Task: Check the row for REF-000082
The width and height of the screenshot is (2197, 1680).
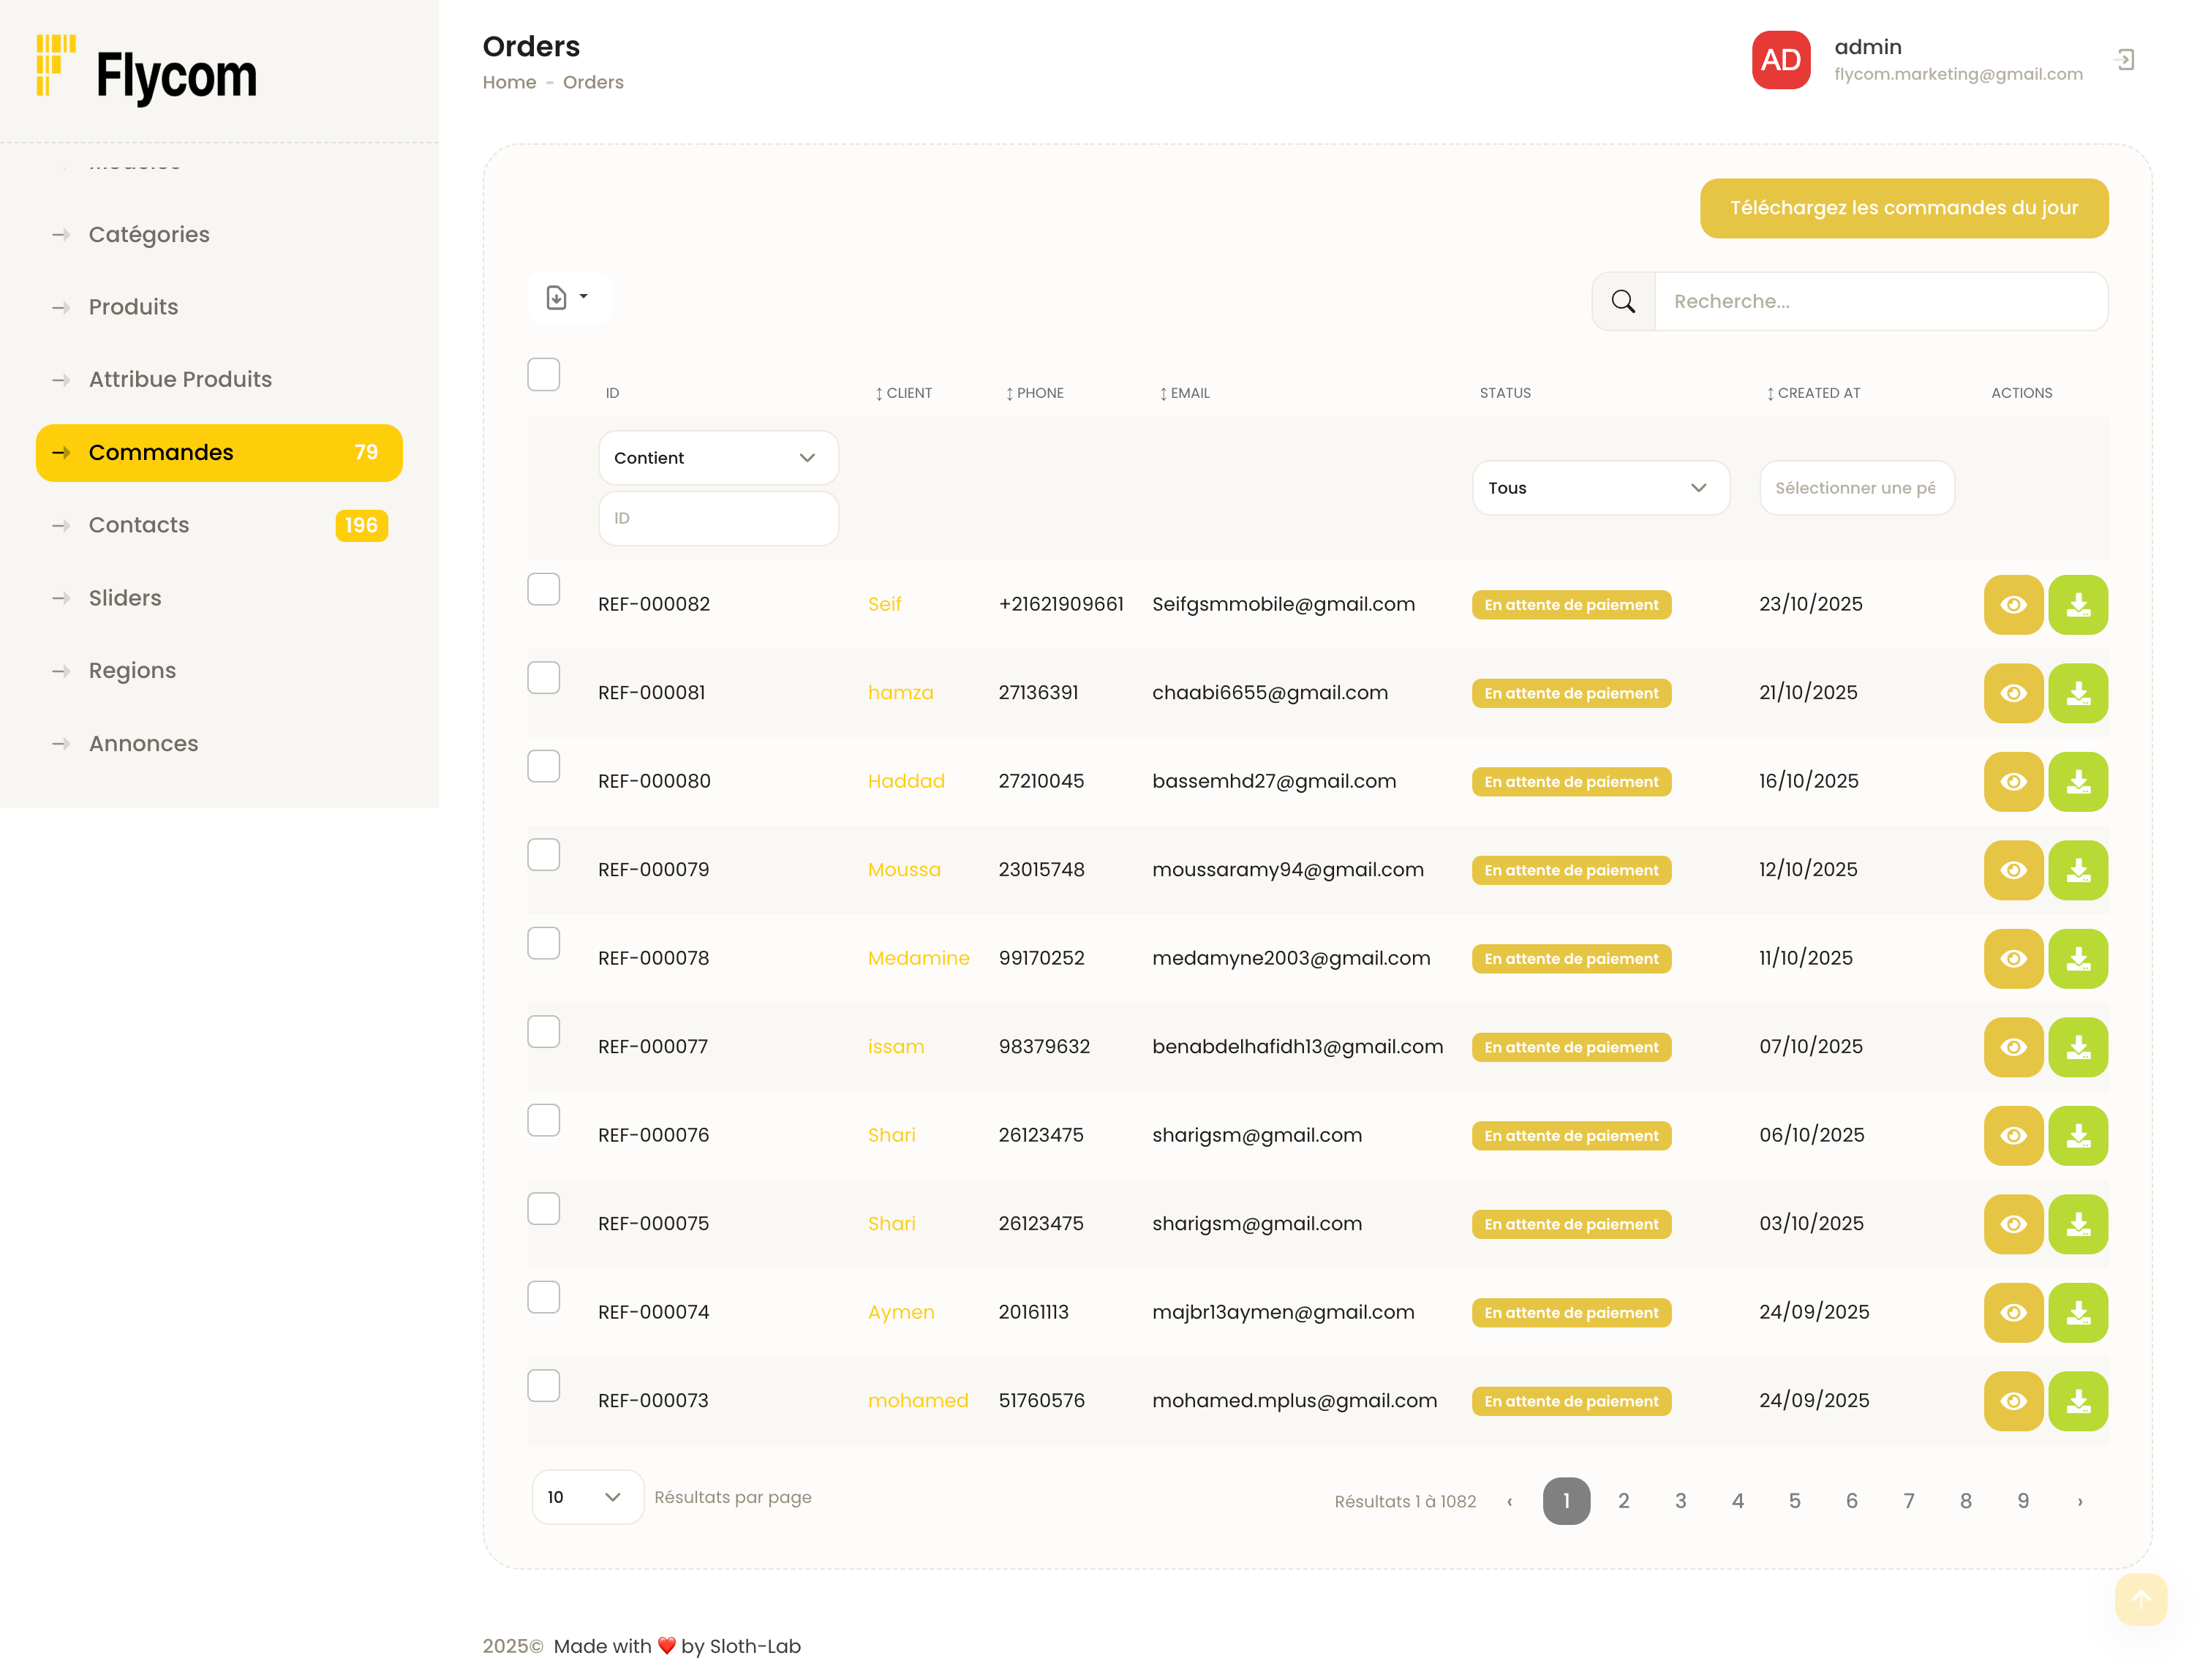Action: [x=544, y=589]
